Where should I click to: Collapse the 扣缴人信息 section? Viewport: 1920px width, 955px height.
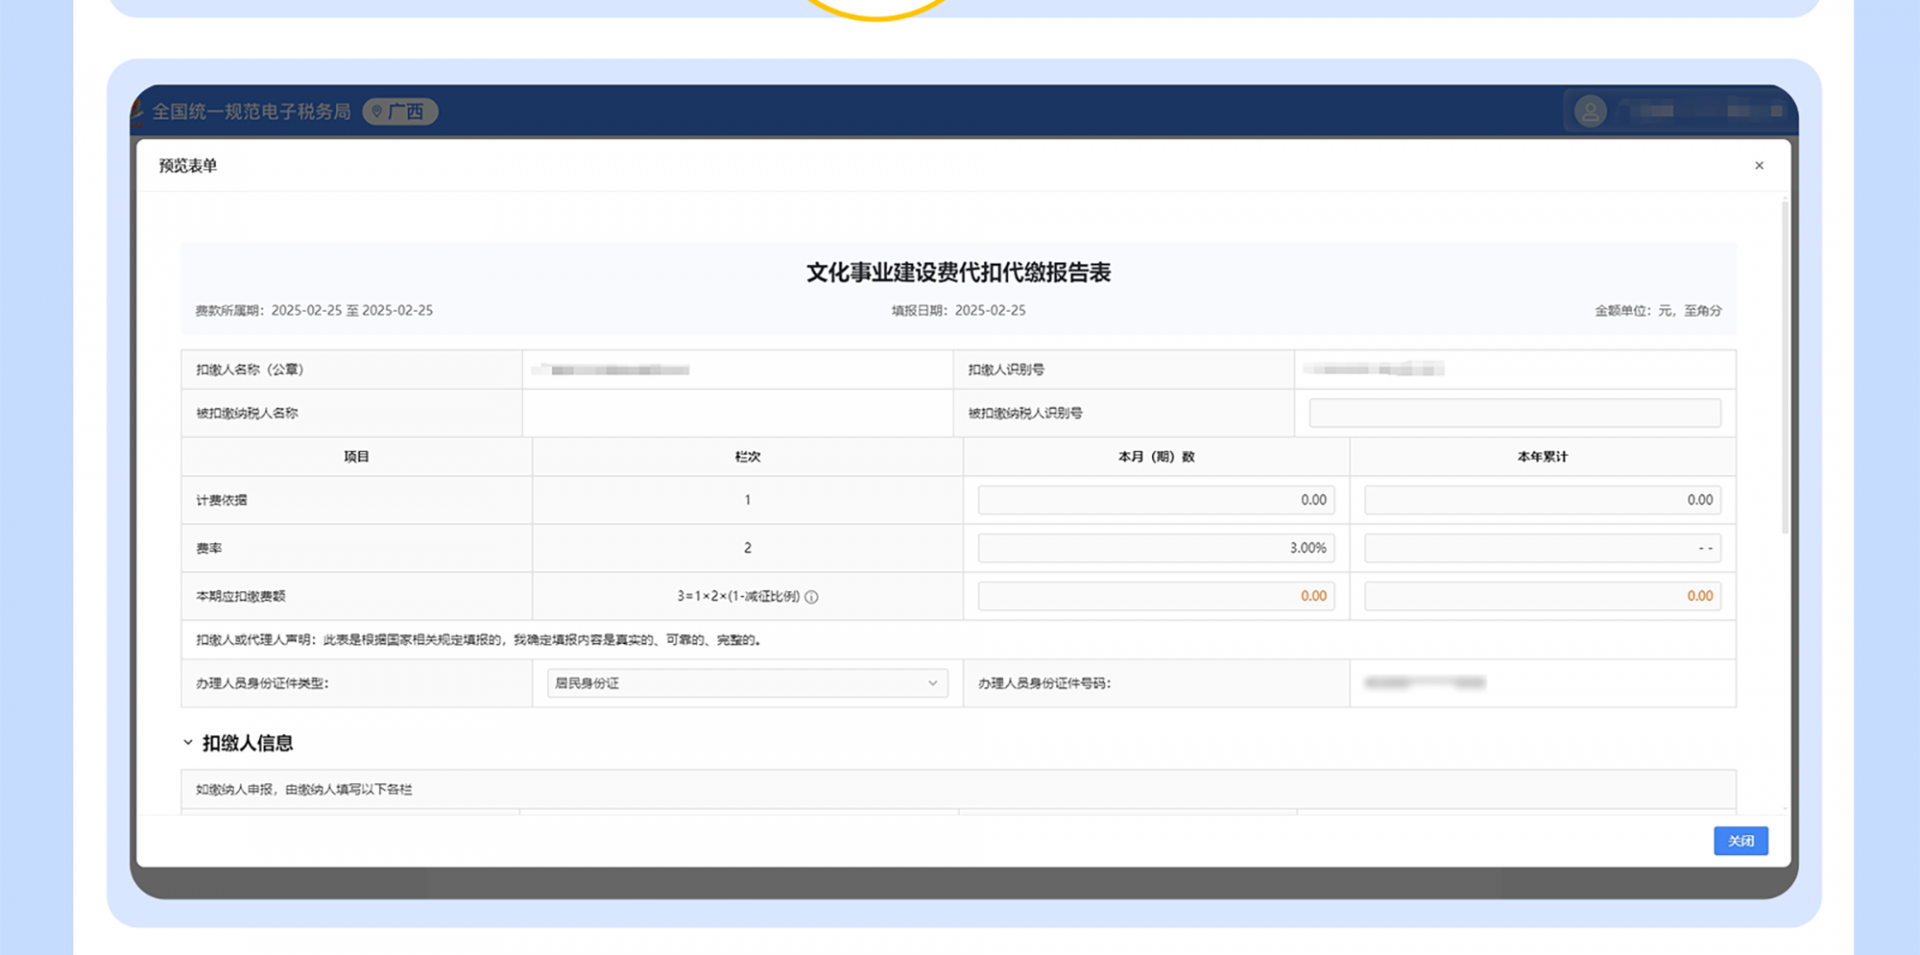[x=188, y=743]
